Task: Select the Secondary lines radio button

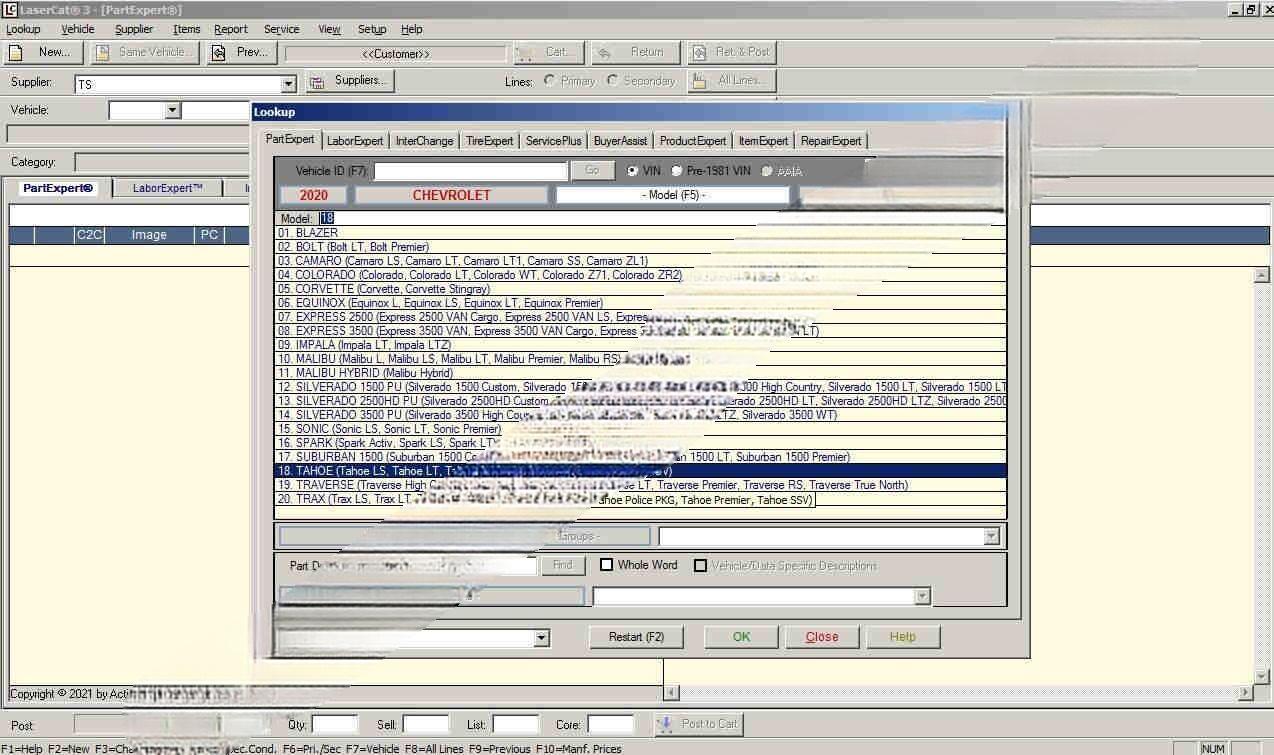Action: (612, 80)
